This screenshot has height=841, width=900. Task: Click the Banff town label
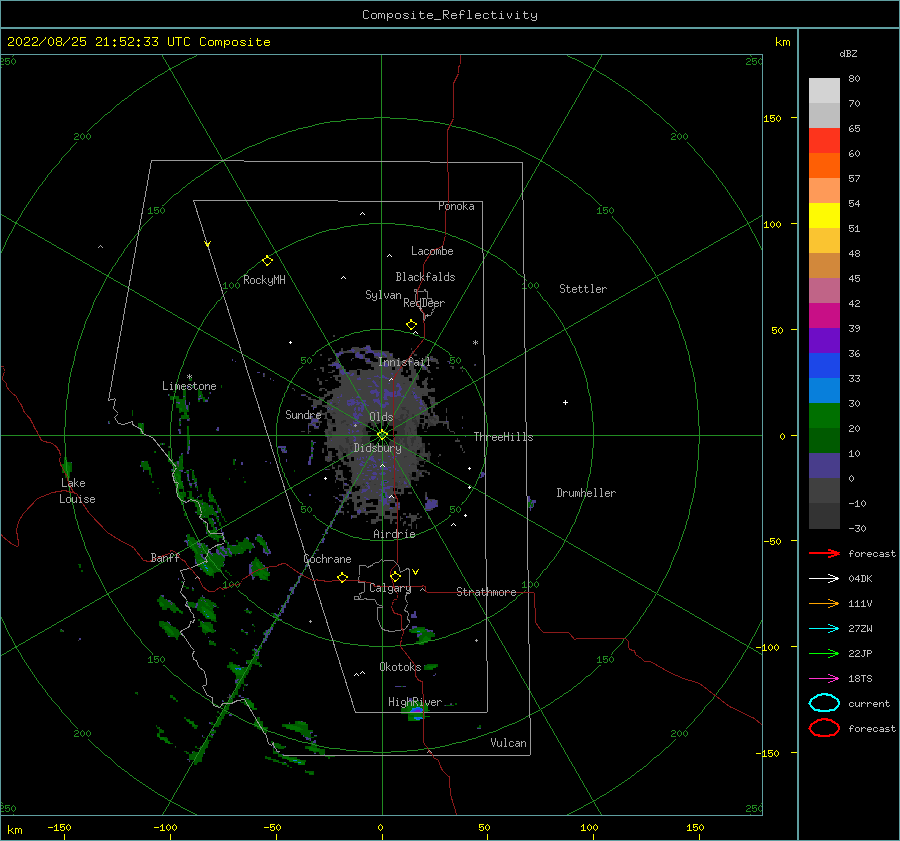point(165,557)
